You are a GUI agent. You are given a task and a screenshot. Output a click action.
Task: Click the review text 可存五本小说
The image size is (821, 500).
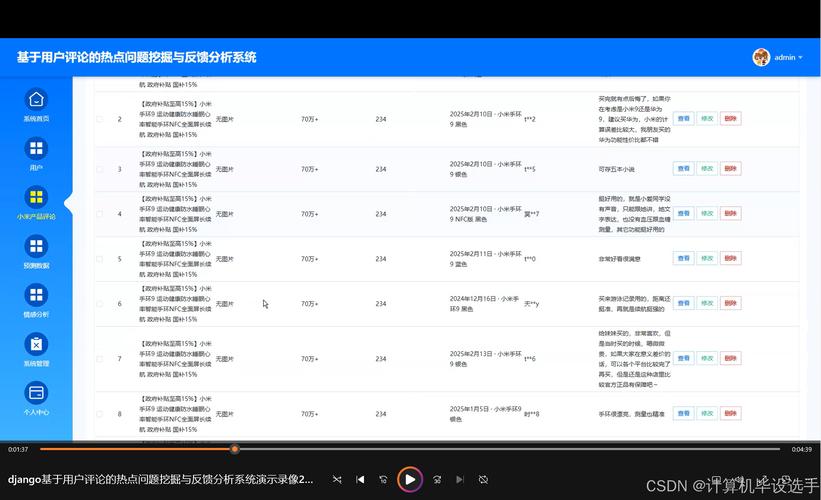[x=617, y=169]
